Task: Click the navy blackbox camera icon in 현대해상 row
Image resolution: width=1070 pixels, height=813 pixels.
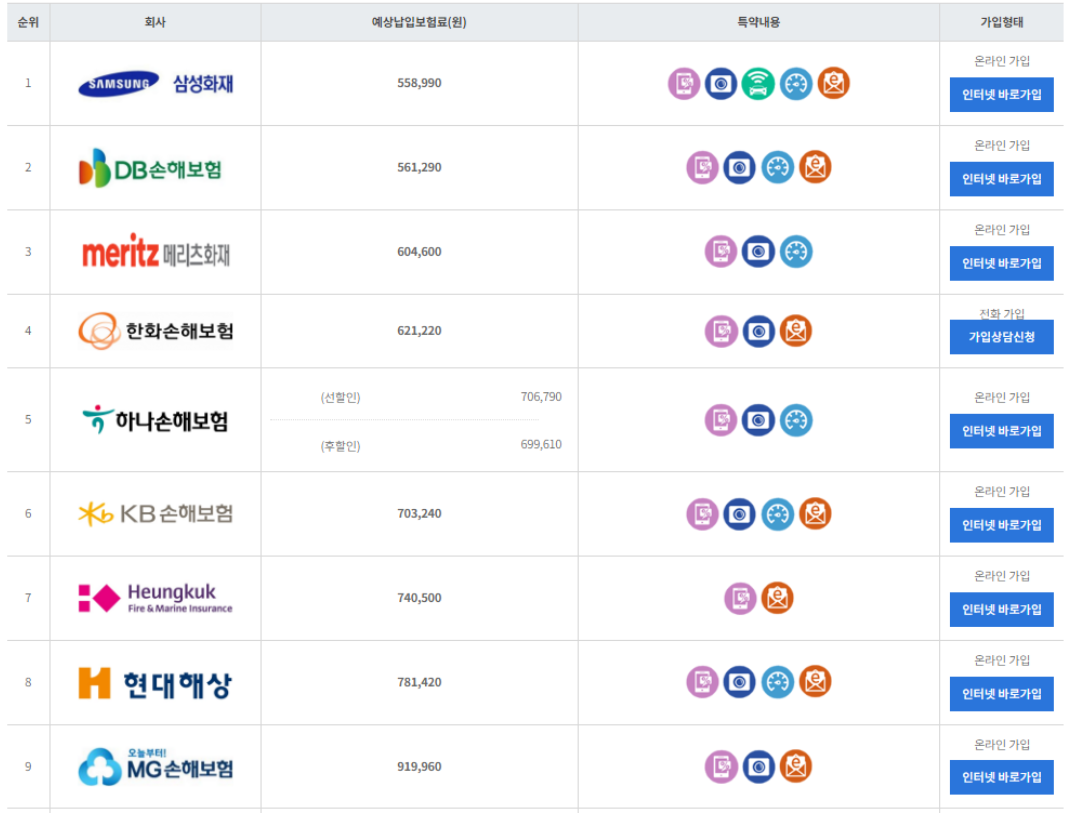Action: point(740,681)
